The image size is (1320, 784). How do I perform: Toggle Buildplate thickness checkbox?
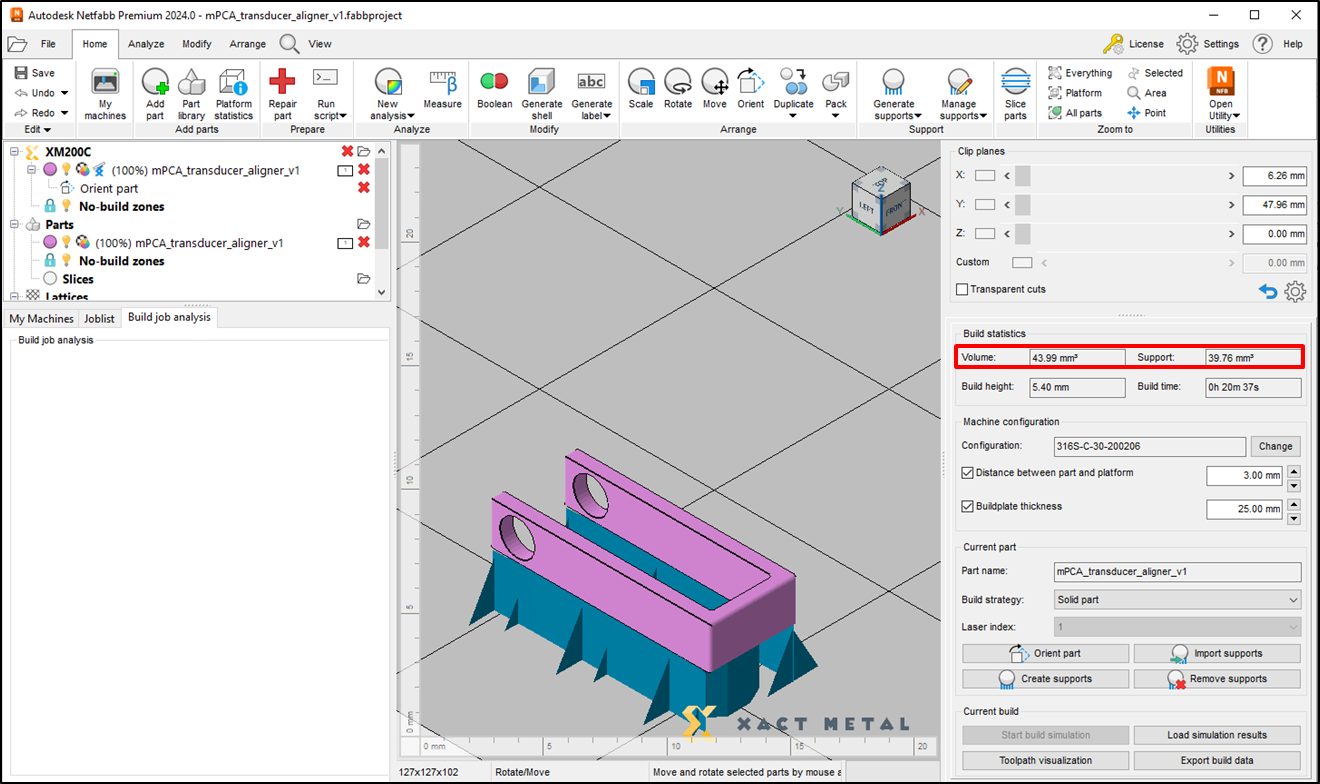click(x=967, y=506)
